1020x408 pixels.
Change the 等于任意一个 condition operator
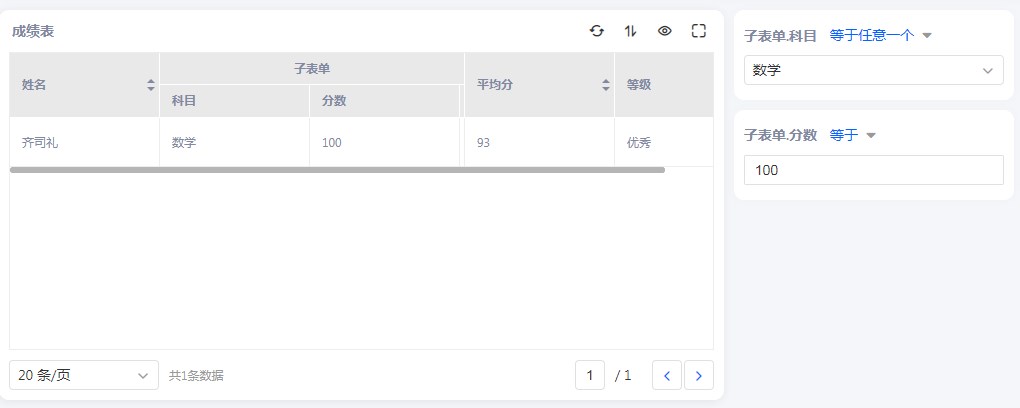coord(880,35)
